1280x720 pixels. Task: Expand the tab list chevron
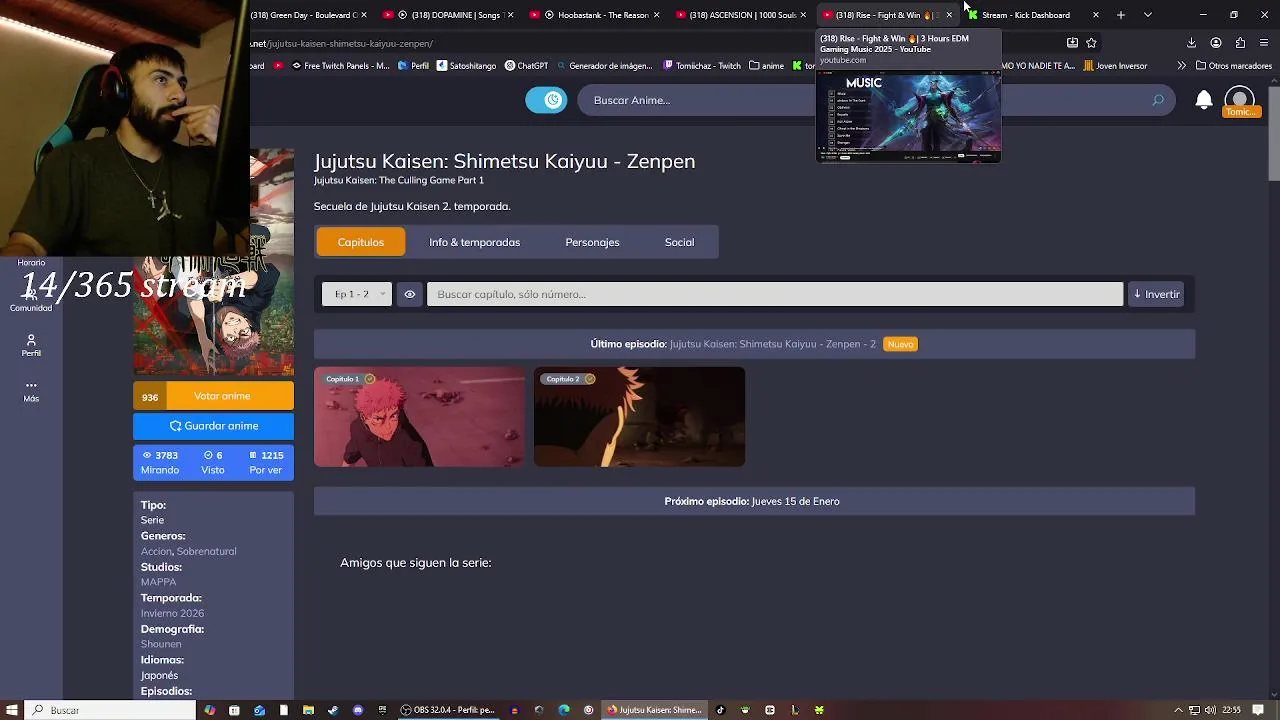[x=1147, y=15]
